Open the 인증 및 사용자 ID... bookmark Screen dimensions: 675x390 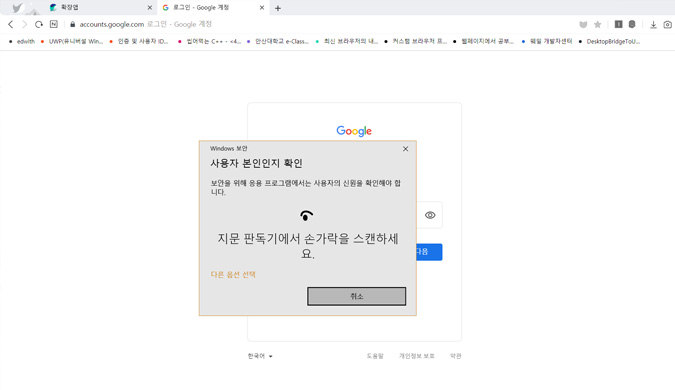coord(139,41)
